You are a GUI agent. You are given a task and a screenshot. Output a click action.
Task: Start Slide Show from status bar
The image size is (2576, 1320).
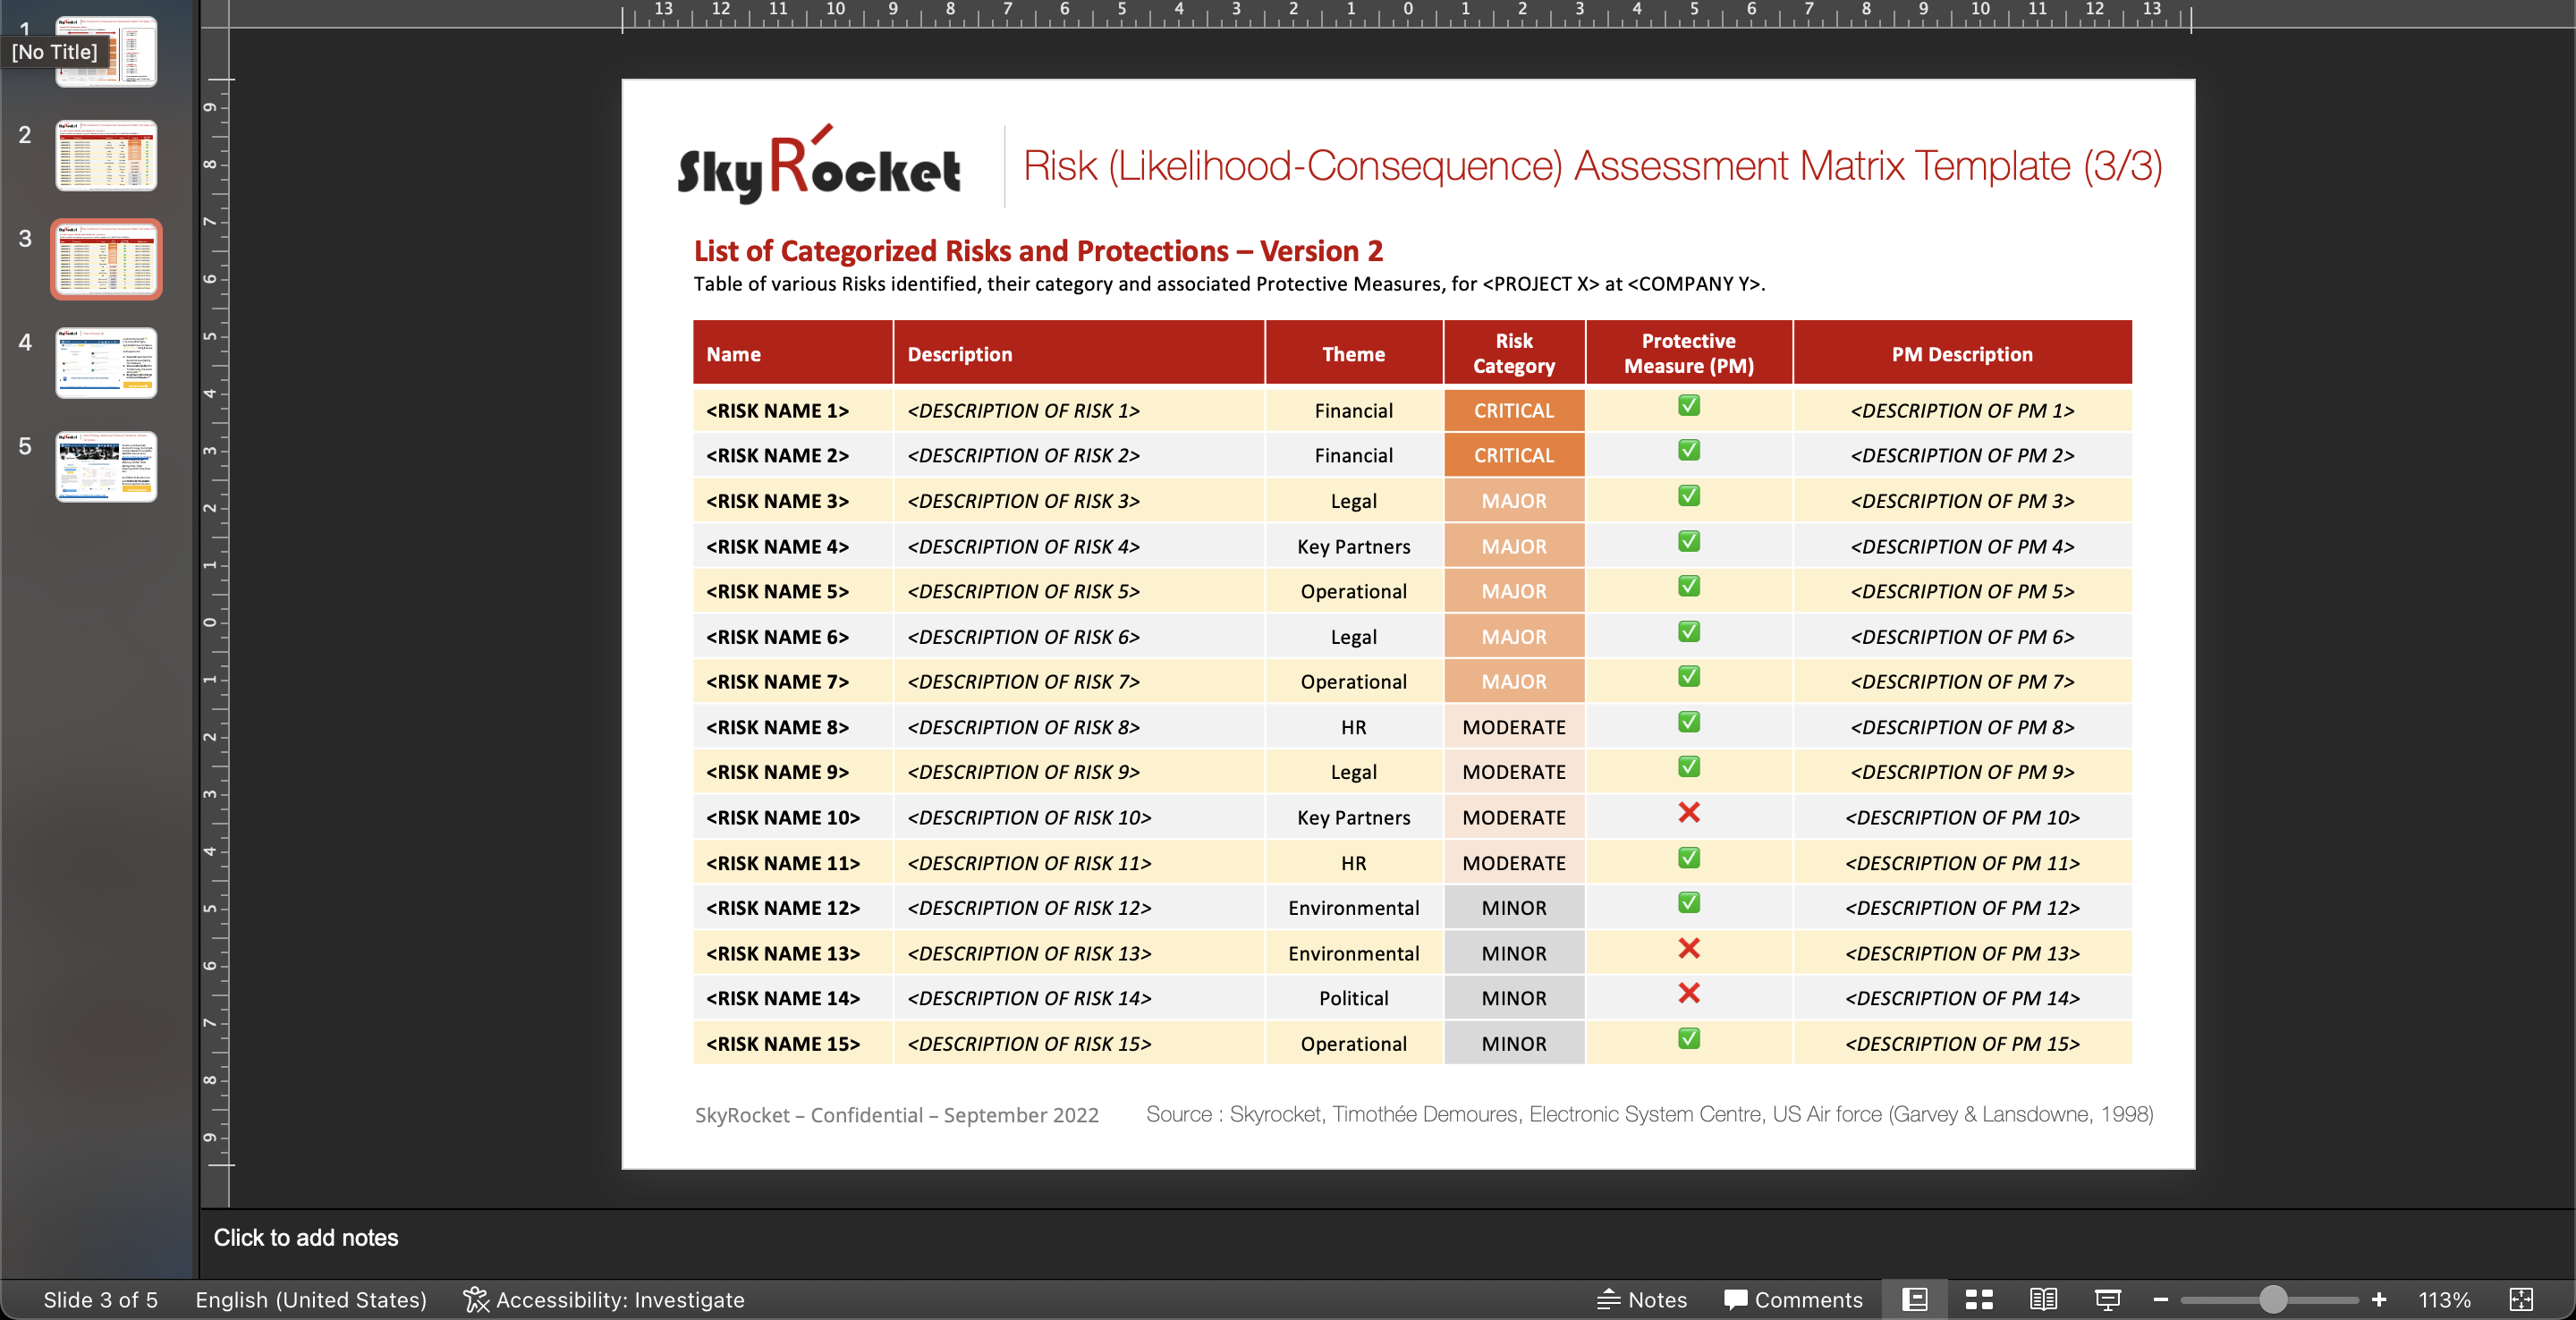click(2108, 1299)
